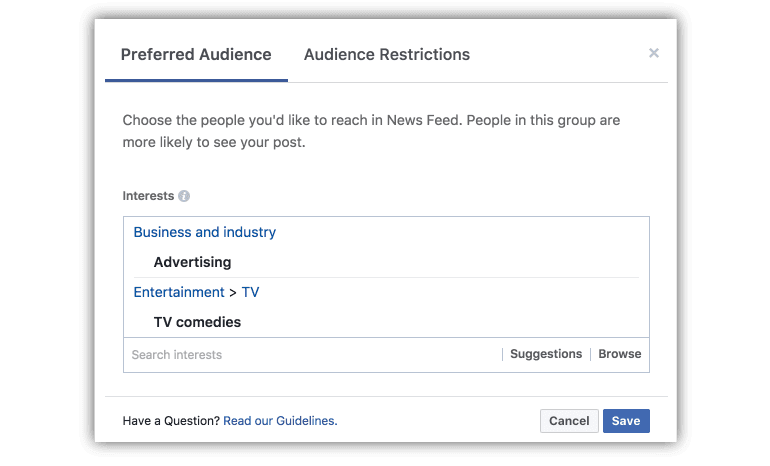Select the TV comedies interest
The height and width of the screenshot is (466, 770).
(197, 322)
